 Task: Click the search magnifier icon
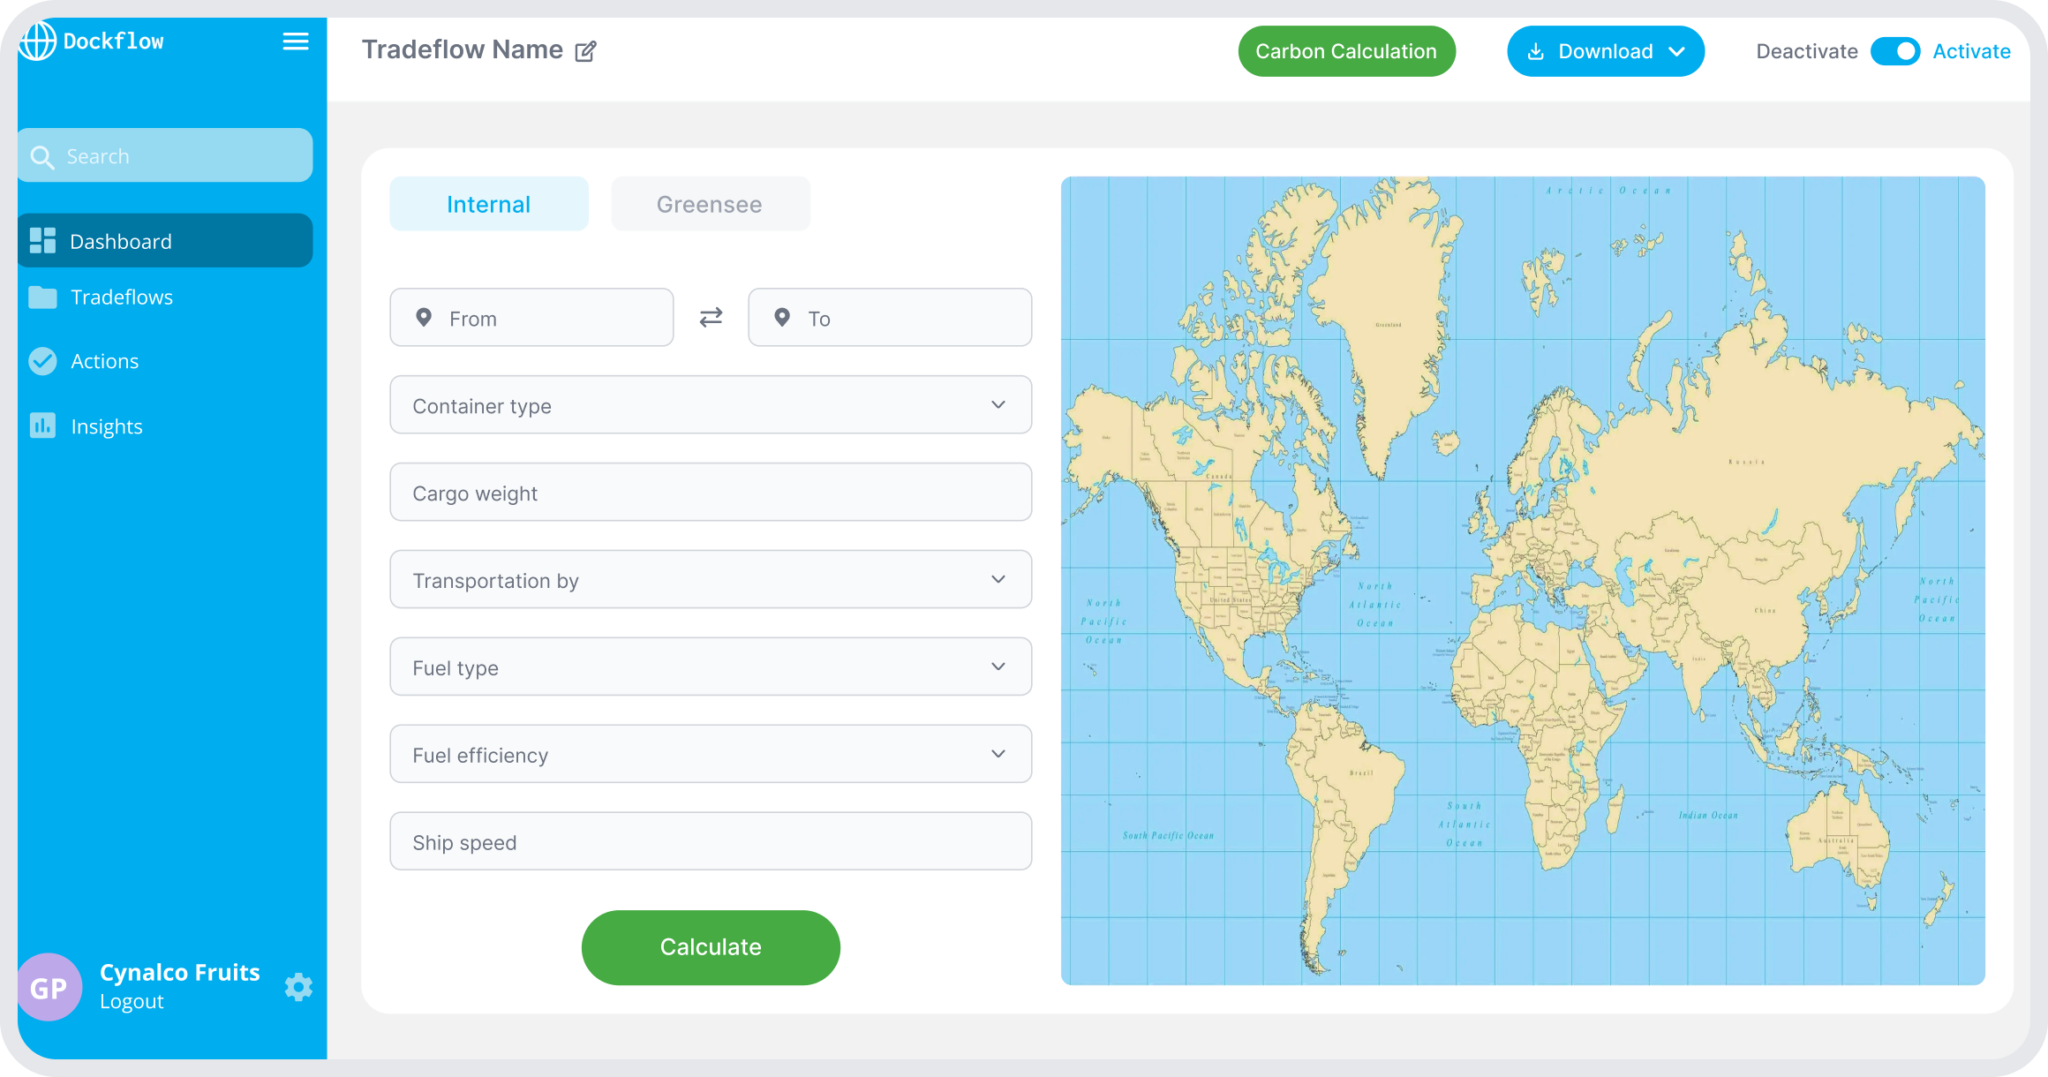(42, 156)
